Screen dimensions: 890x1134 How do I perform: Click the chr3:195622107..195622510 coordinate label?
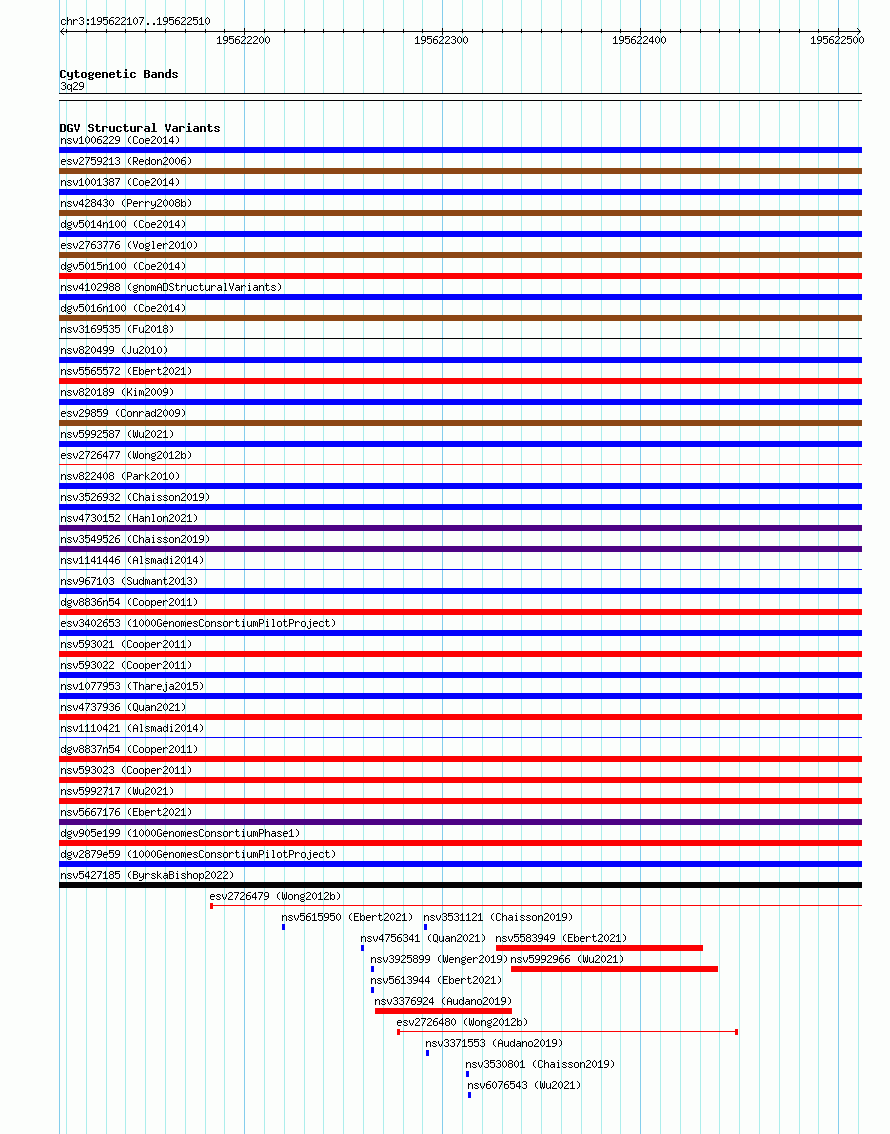click(135, 22)
